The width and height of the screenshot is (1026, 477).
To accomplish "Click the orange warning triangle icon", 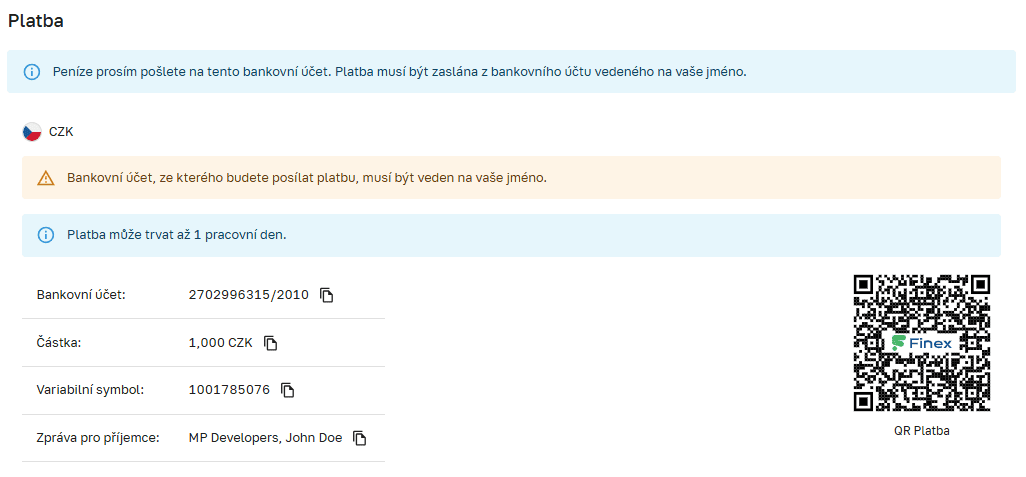I will [46, 178].
